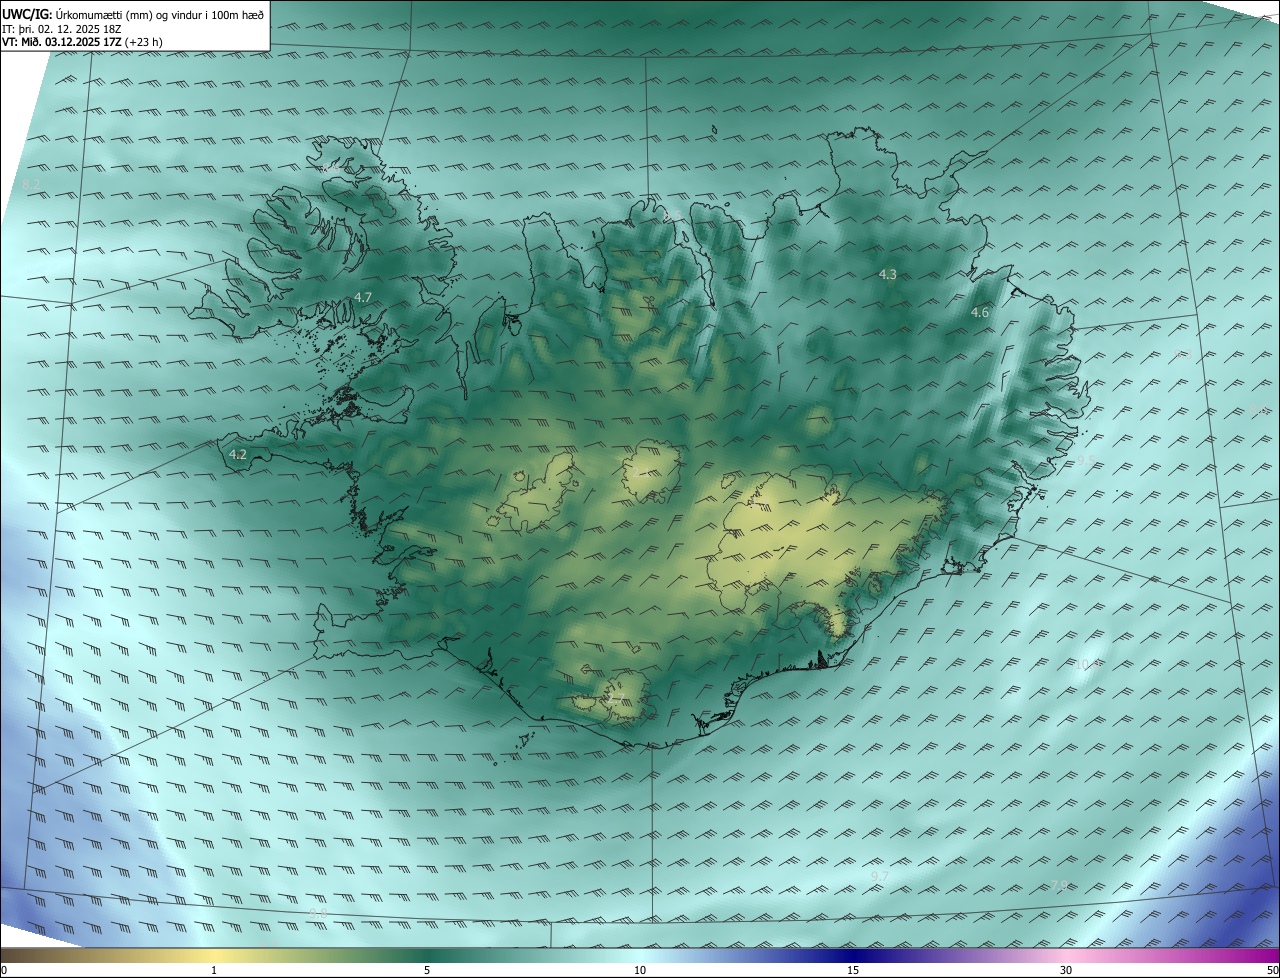Click the 4.2 value on Snæfellsnes peninsula

click(238, 454)
